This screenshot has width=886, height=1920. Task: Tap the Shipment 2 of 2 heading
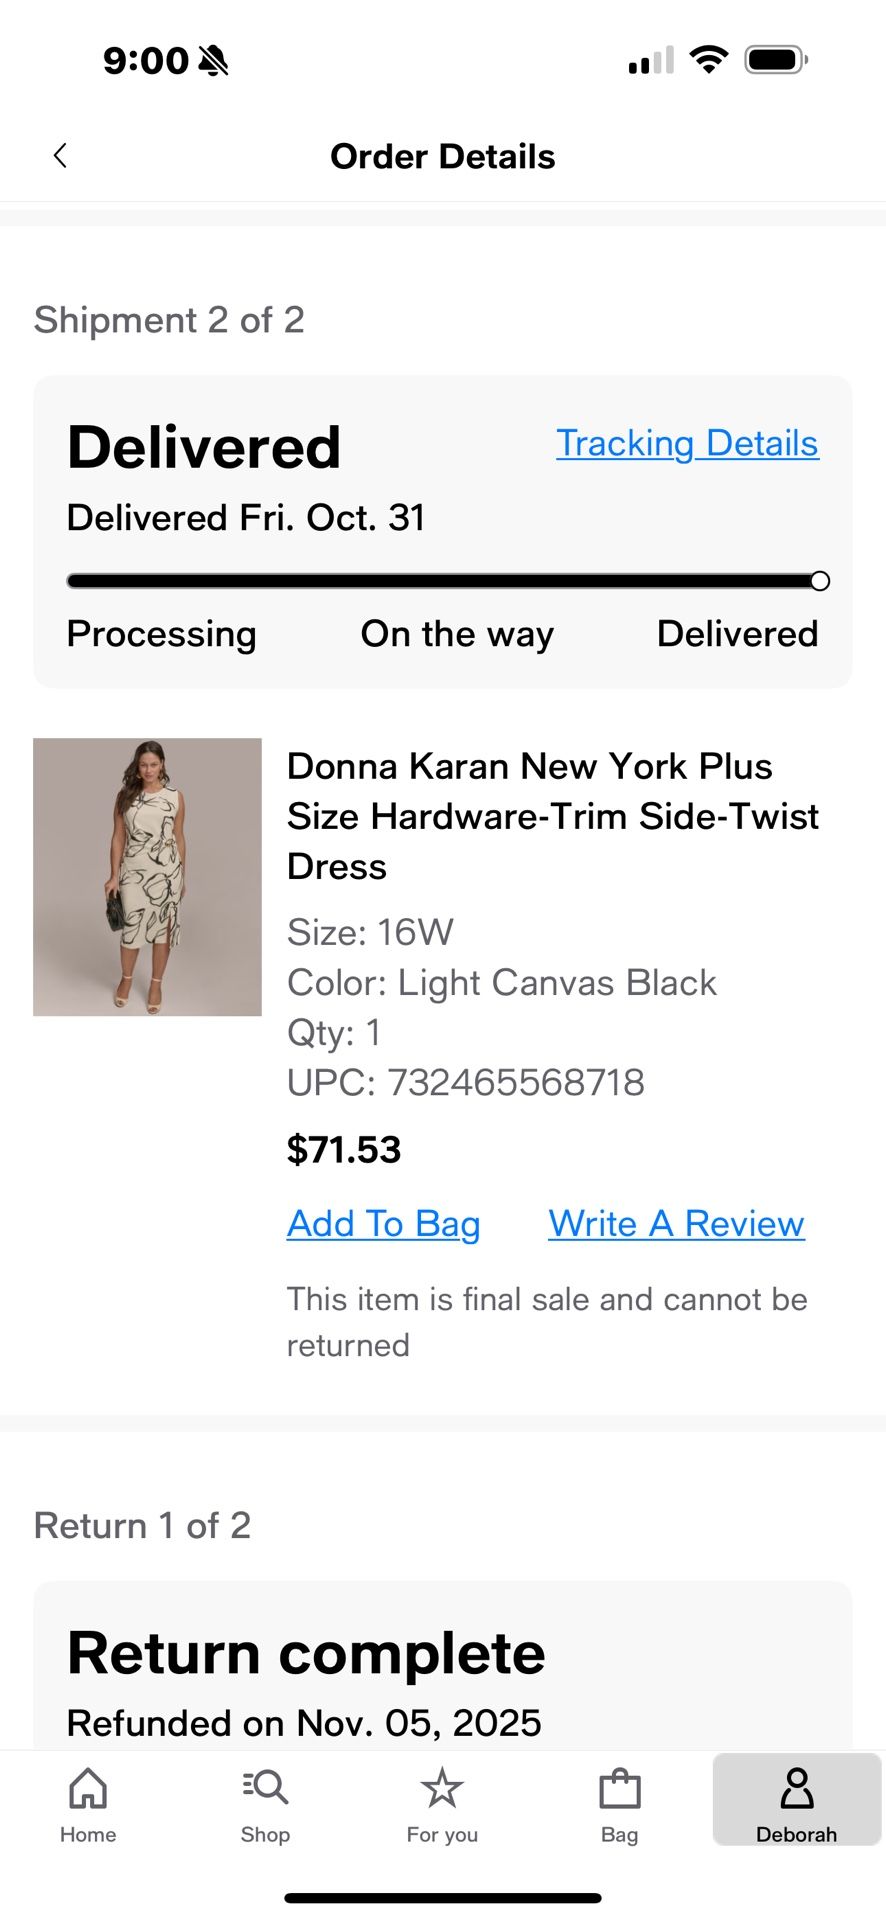click(x=169, y=320)
